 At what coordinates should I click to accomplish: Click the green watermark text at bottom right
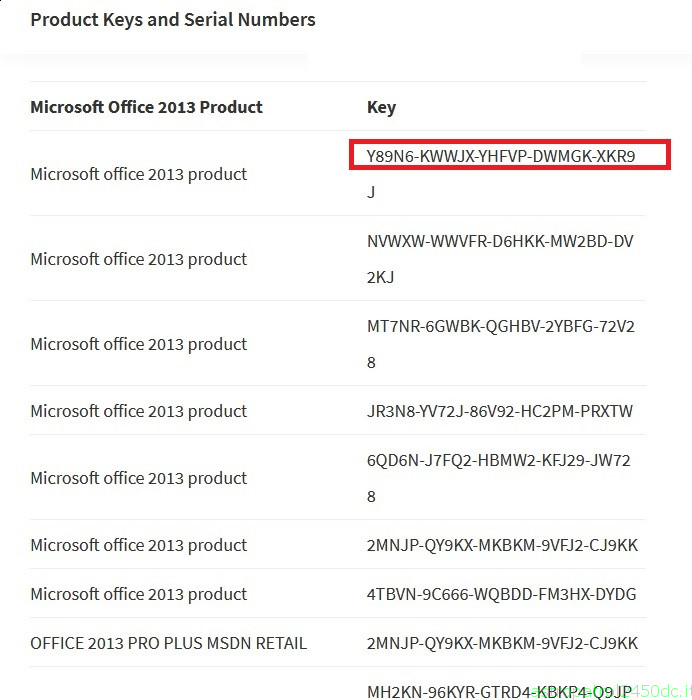point(640,690)
